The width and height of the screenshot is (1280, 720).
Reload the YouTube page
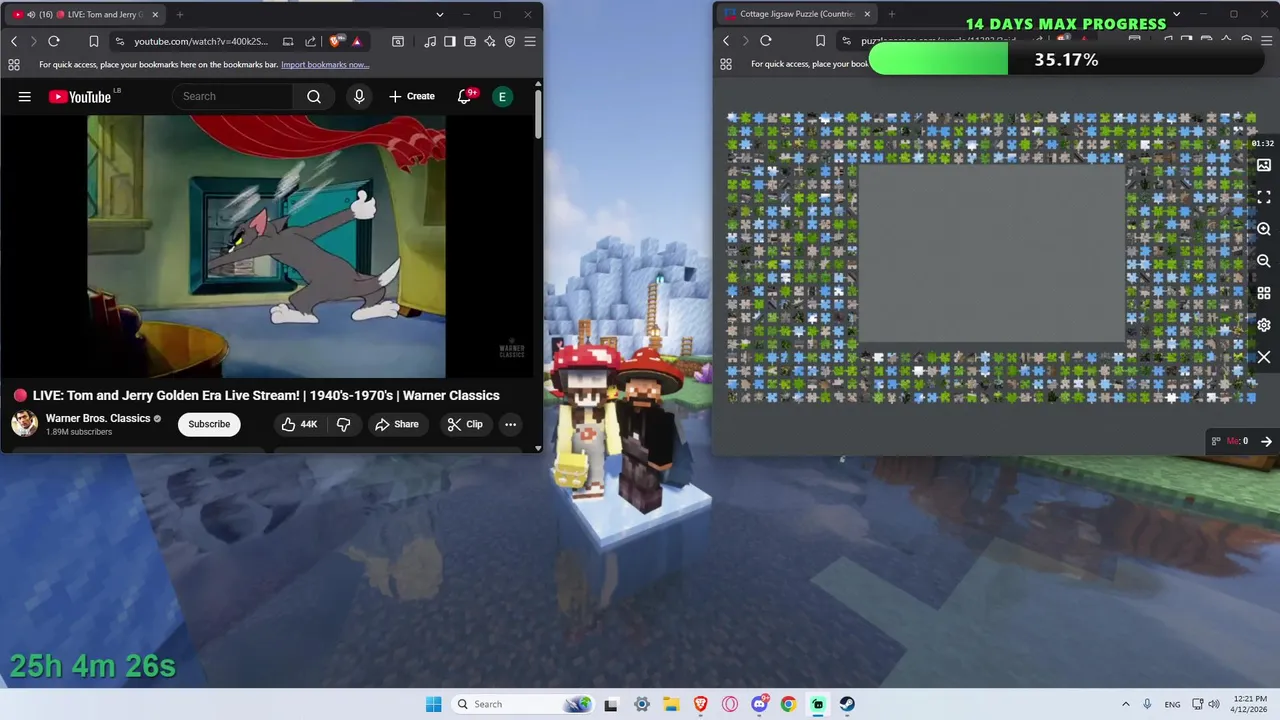point(54,41)
